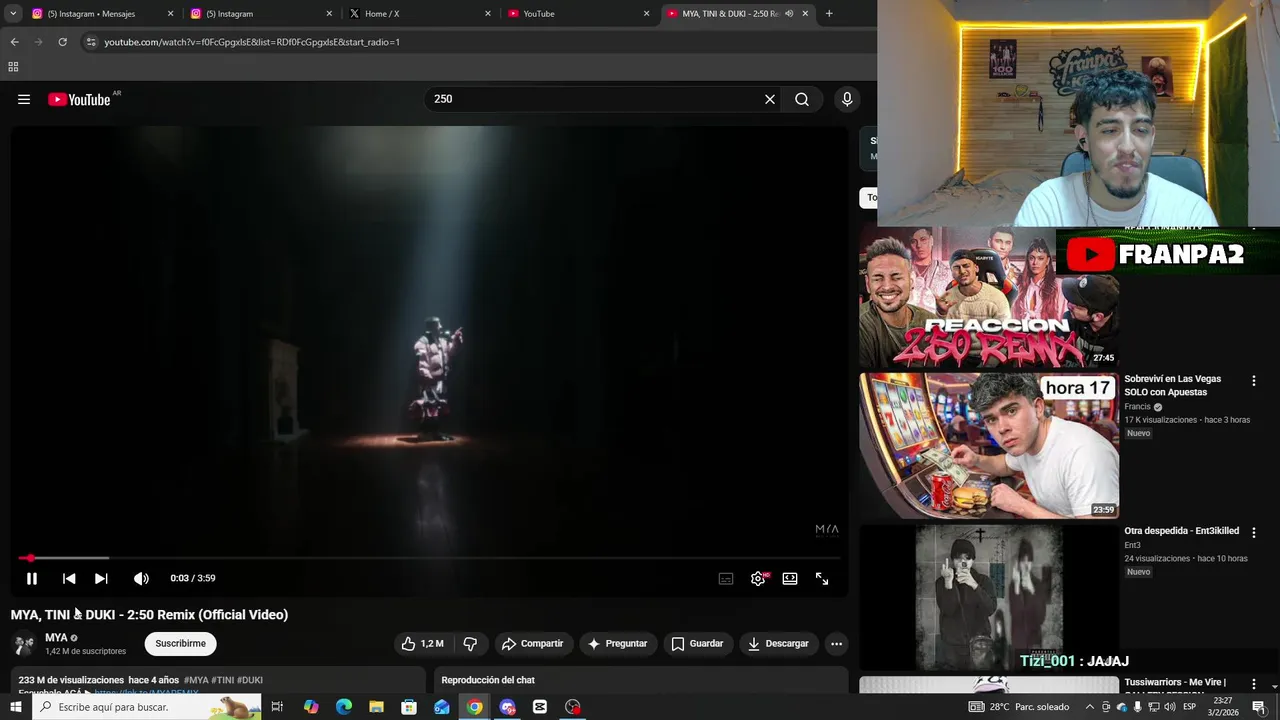1280x720 pixels.
Task: Pause the video playback
Action: [x=32, y=578]
